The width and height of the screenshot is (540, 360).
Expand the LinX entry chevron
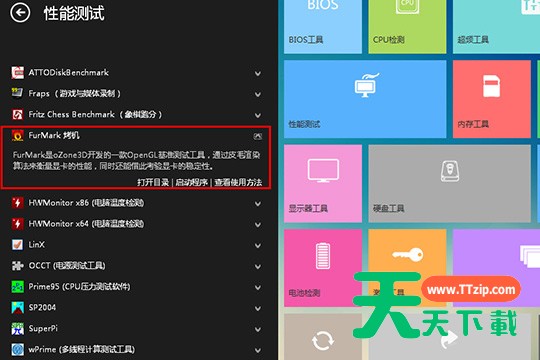point(258,246)
